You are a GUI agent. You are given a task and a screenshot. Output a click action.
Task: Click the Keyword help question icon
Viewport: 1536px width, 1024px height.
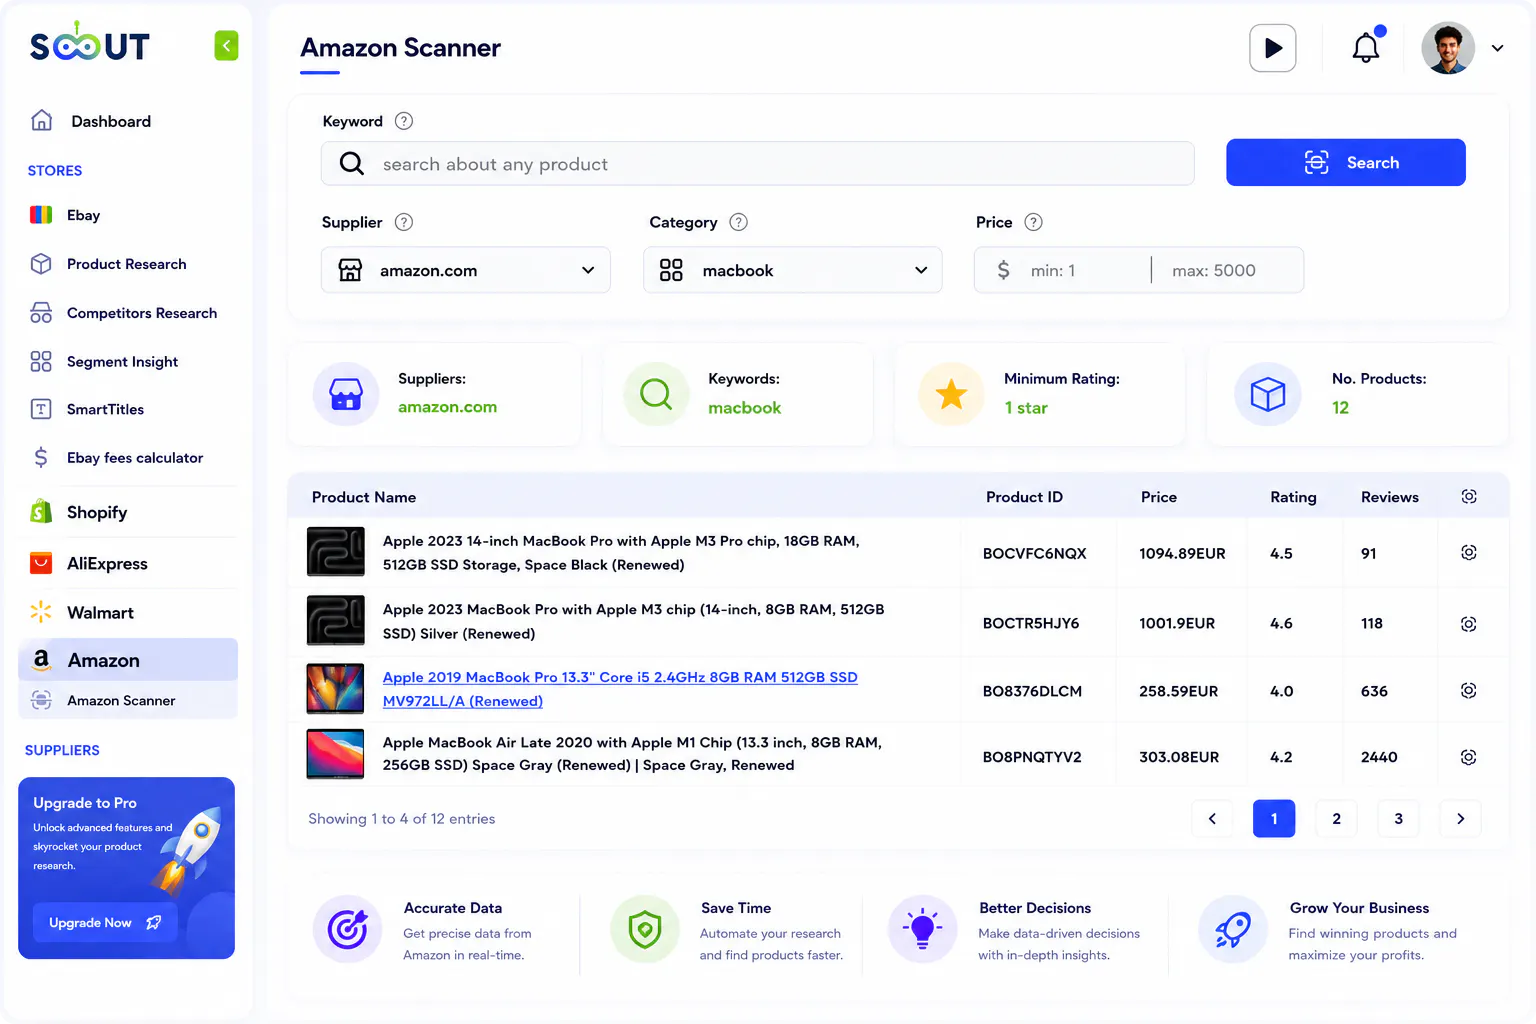coord(404,121)
